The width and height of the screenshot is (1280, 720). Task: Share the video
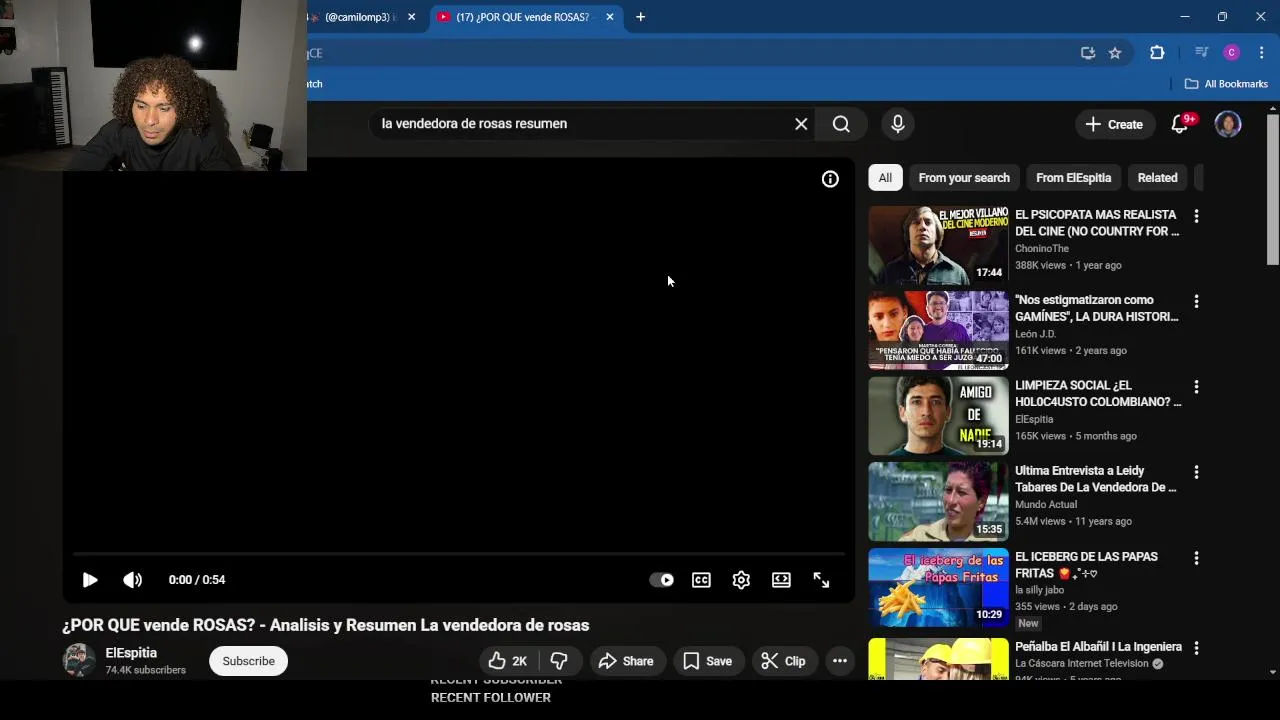(626, 661)
